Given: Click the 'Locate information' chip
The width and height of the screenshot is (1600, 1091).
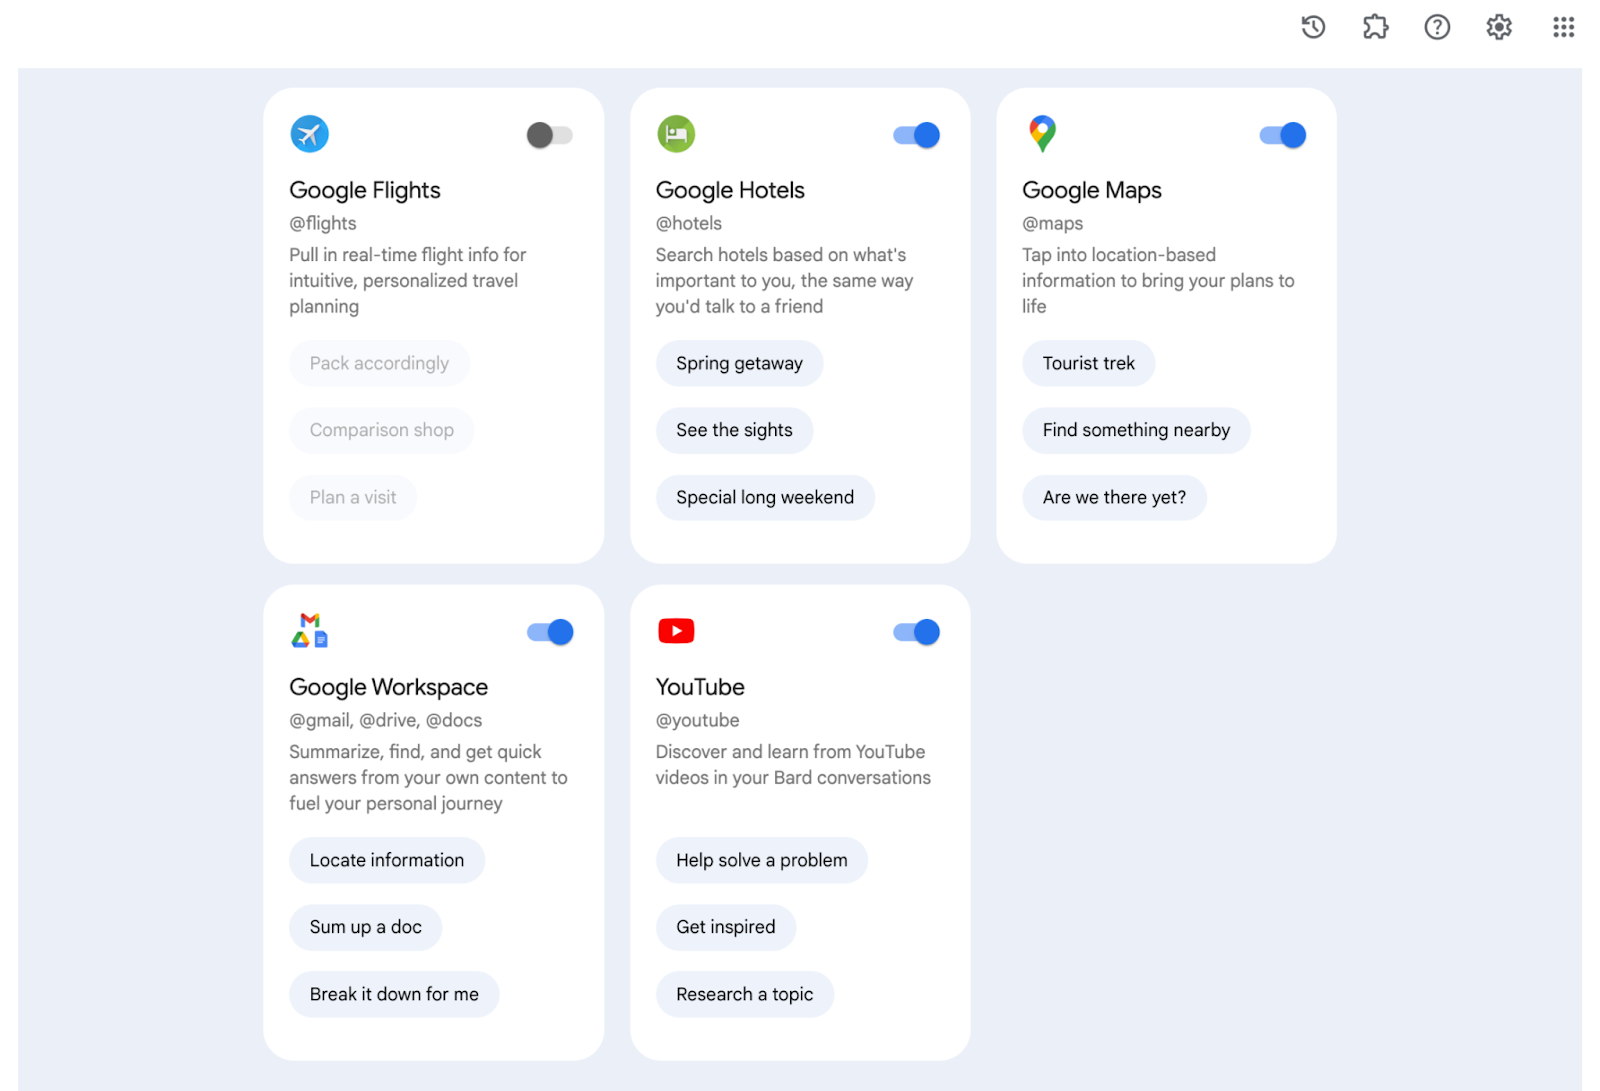Looking at the screenshot, I should pos(387,860).
